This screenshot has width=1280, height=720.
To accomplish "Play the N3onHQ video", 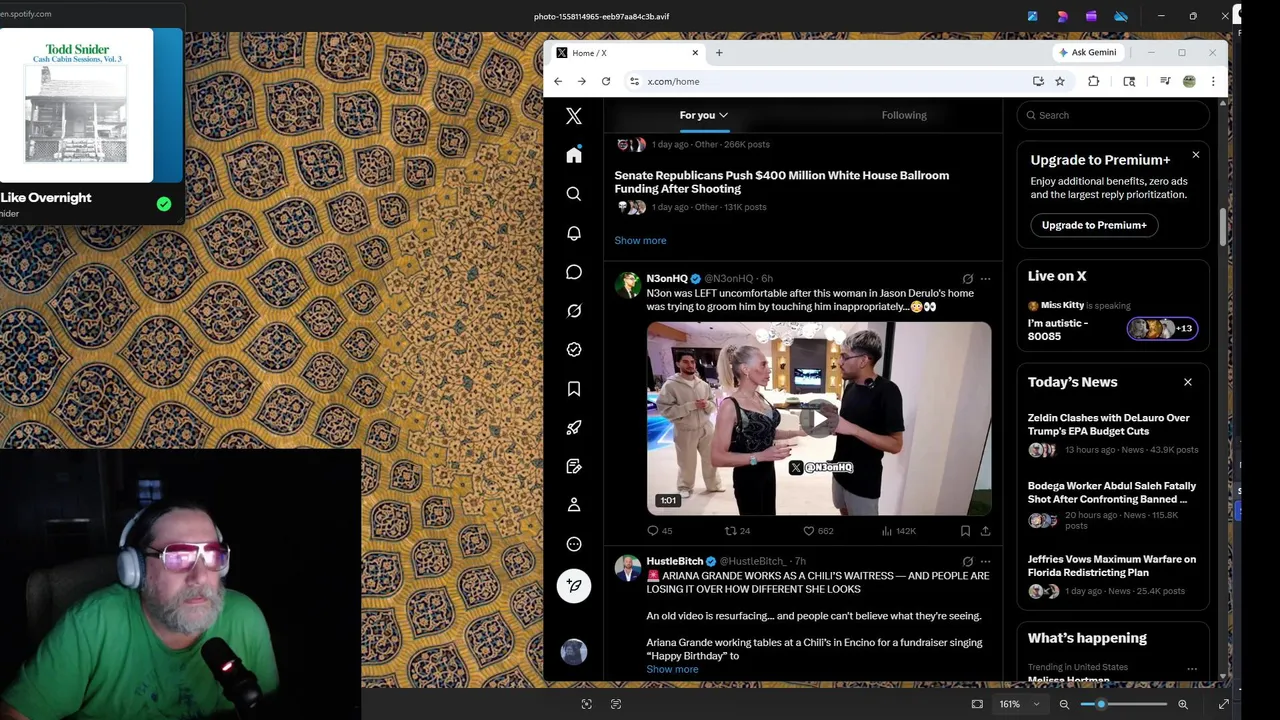I will [x=819, y=419].
